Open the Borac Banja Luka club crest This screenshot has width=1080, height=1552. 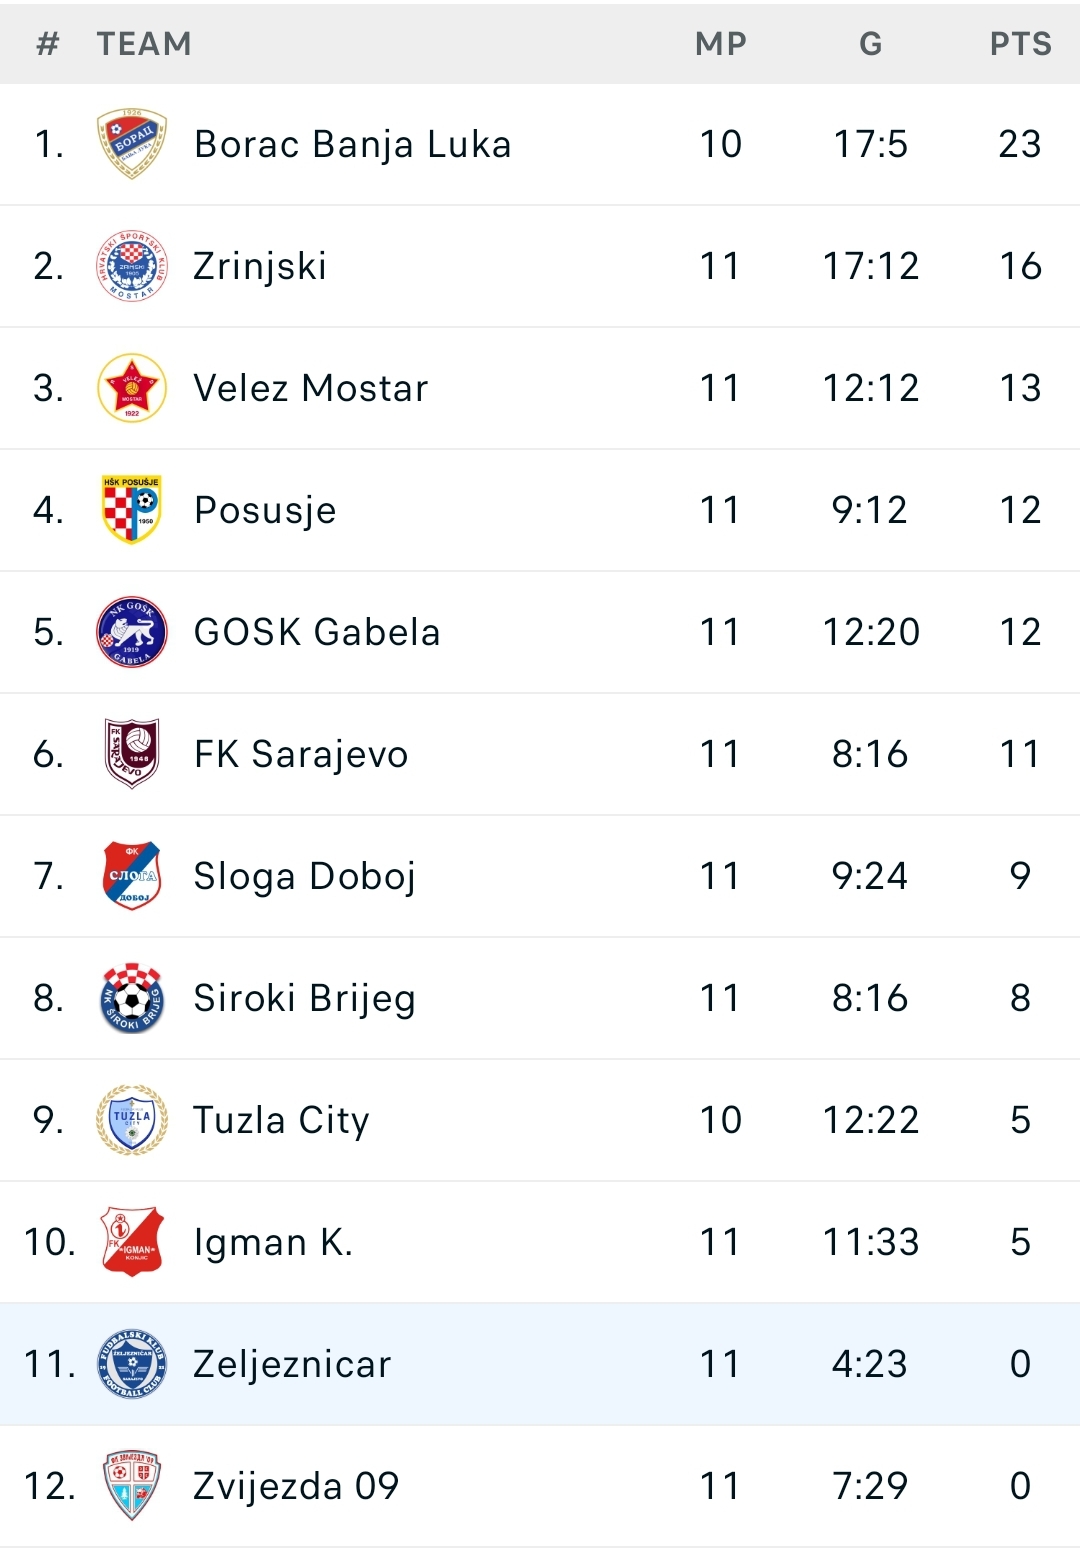click(x=132, y=144)
